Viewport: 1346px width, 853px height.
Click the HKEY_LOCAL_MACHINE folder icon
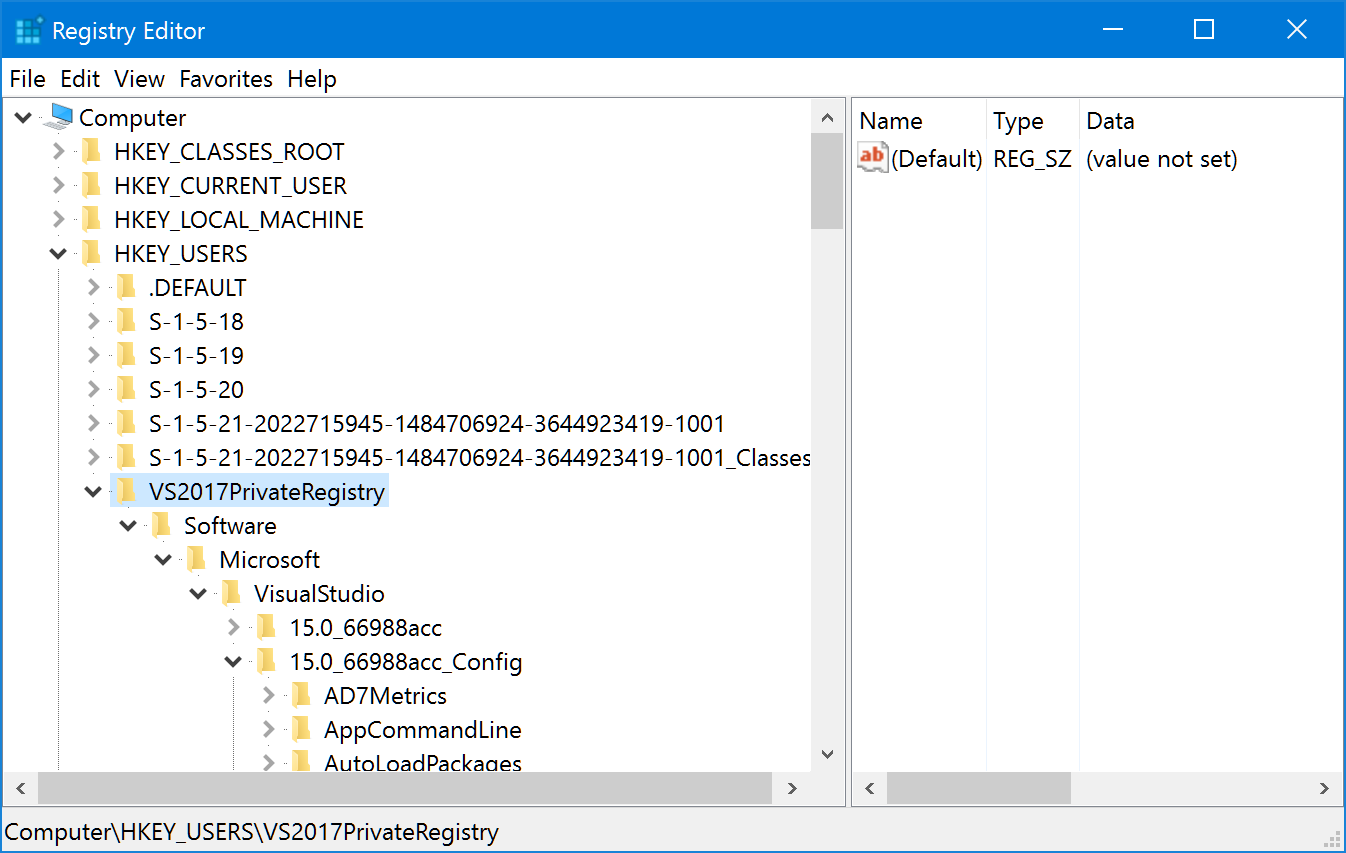[x=92, y=220]
